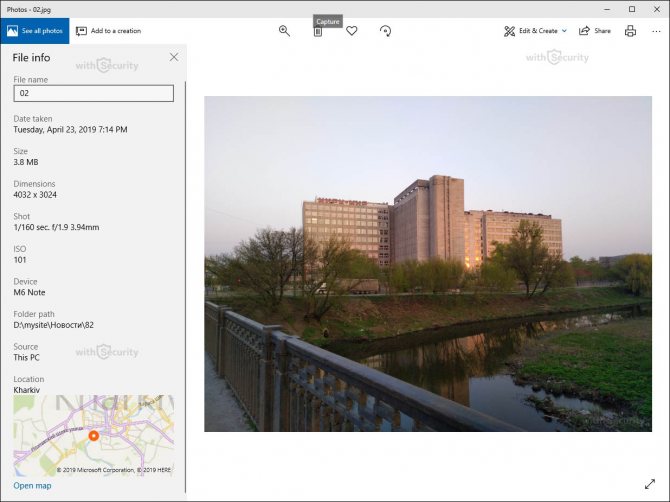
Task: Go to See all photos
Action: click(x=35, y=31)
